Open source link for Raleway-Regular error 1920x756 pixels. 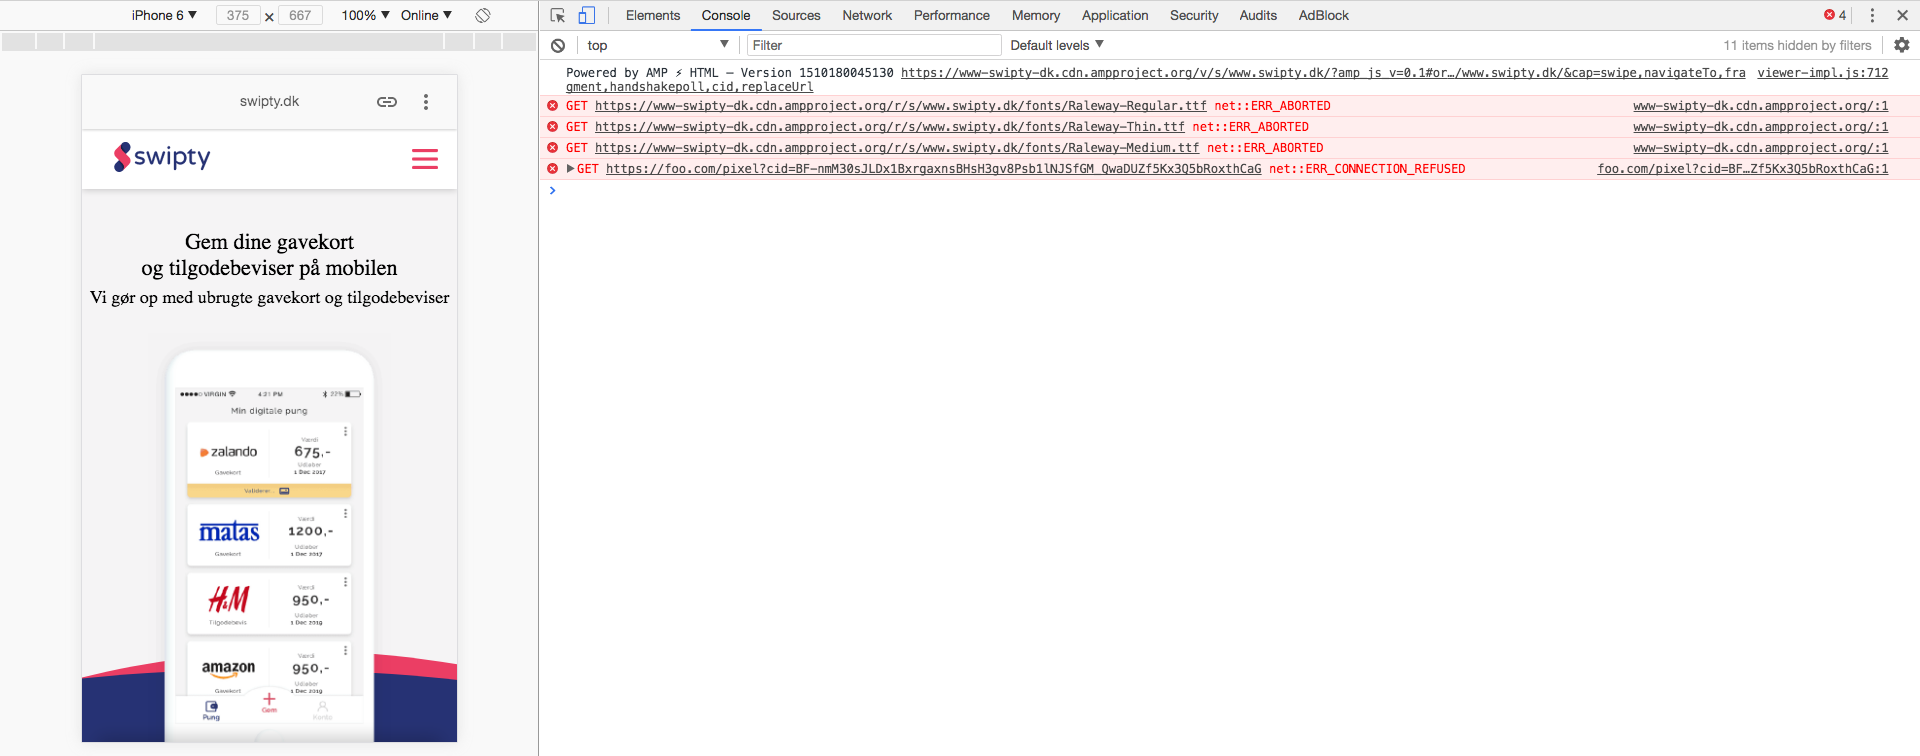click(1761, 106)
